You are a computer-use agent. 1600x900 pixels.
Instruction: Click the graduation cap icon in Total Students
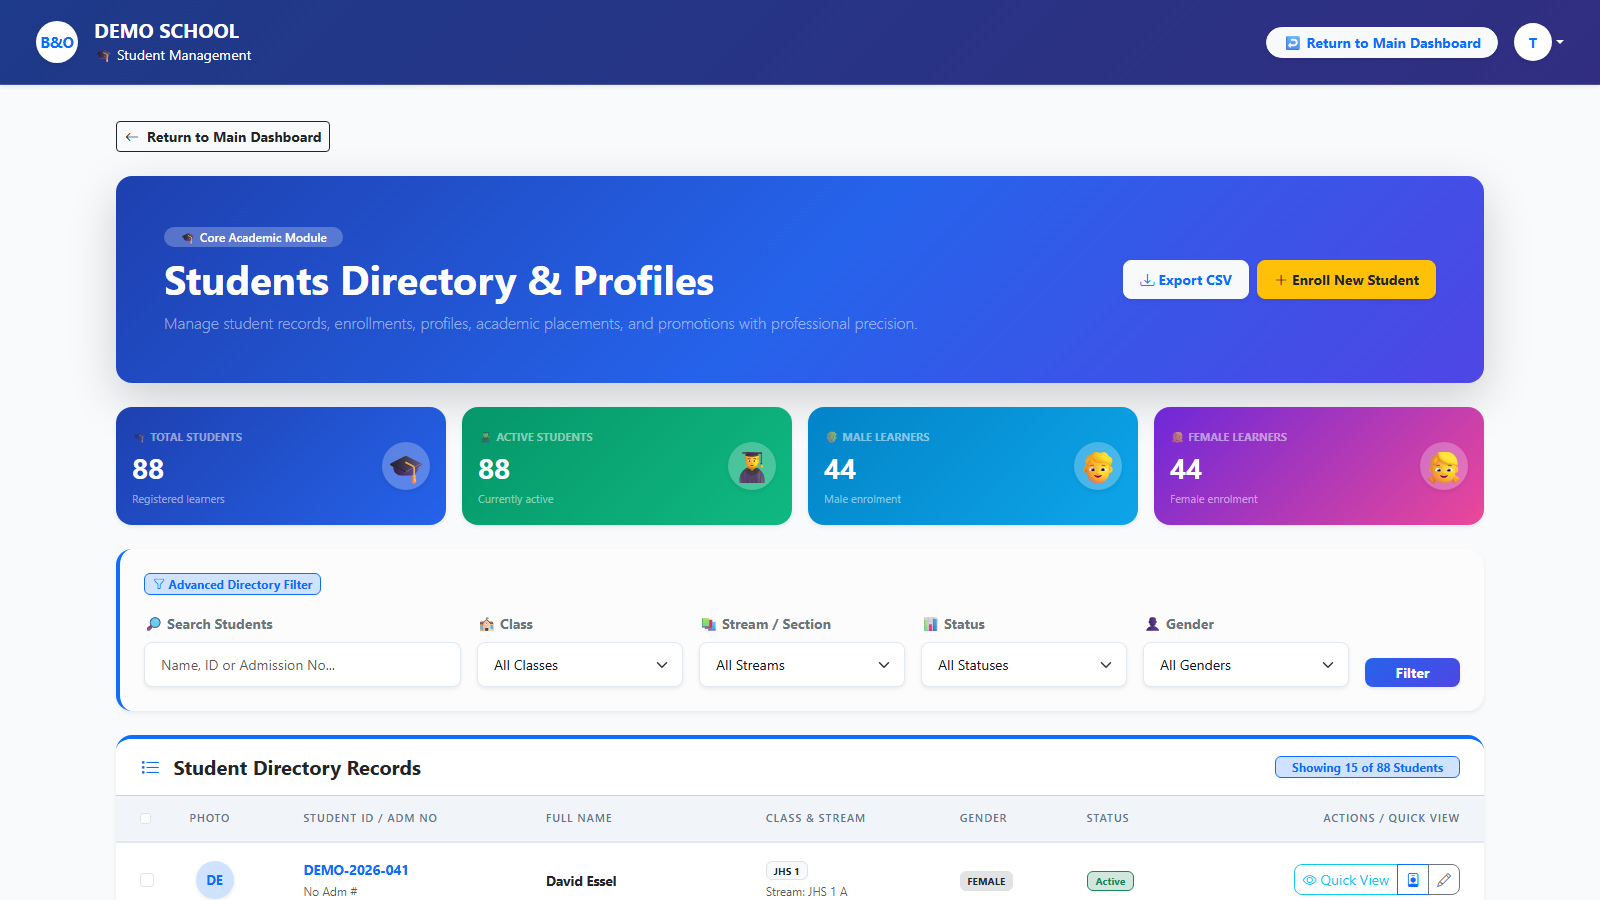406,466
